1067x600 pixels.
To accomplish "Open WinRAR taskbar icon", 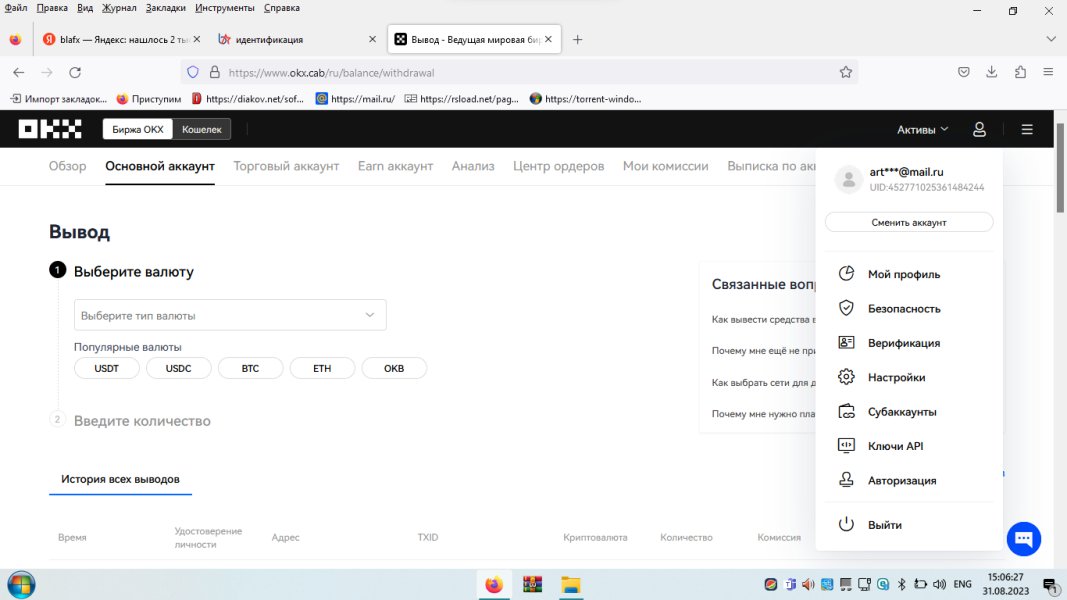I will click(x=532, y=584).
